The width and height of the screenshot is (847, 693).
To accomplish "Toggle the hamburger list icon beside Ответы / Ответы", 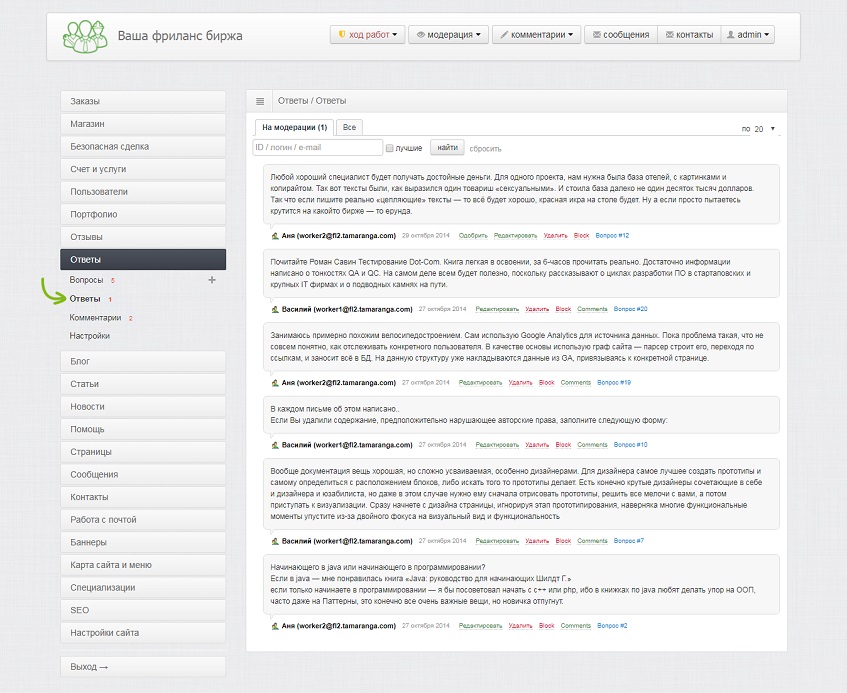I will coord(260,101).
